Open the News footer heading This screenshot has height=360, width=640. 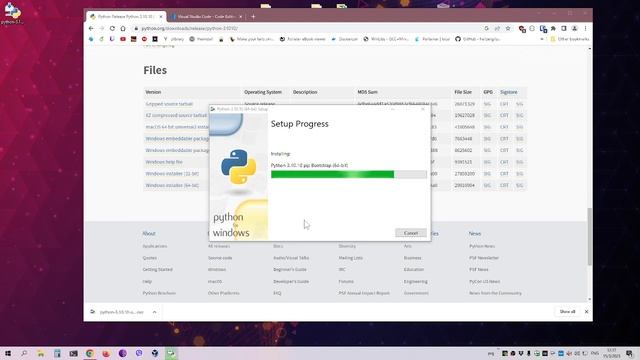[x=475, y=233]
